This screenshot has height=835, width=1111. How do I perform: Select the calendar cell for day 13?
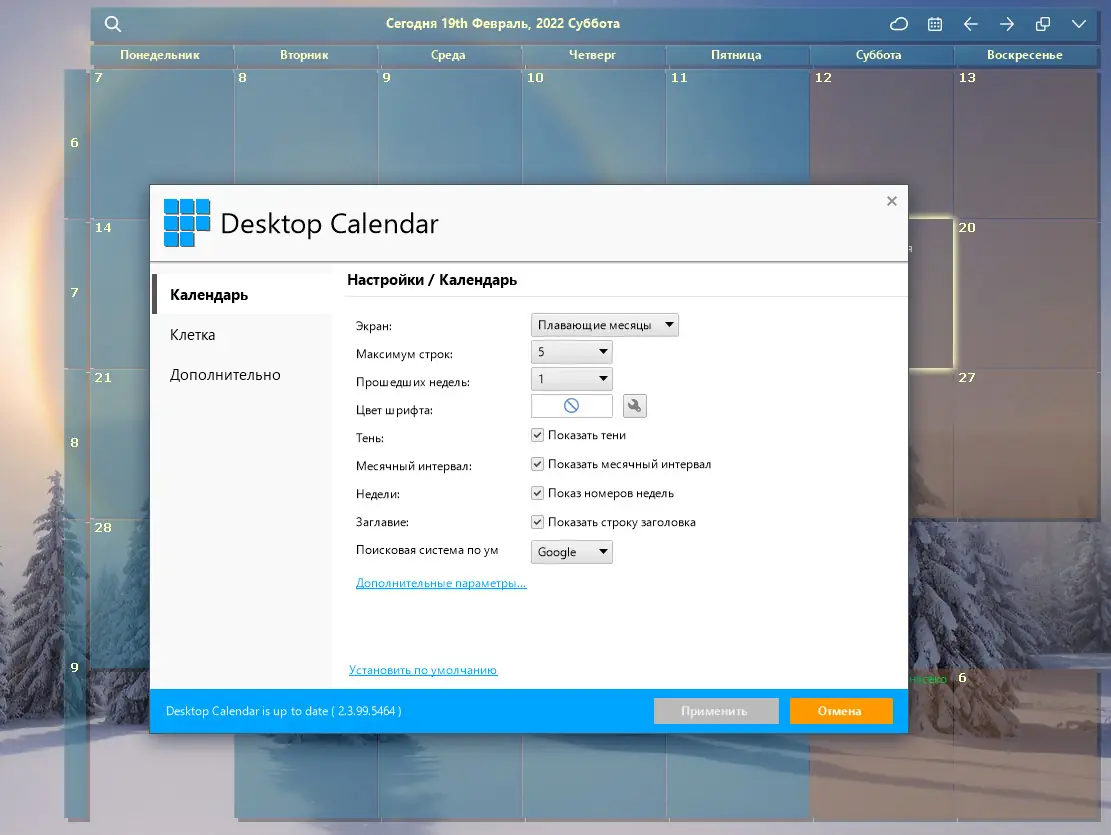pyautogui.click(x=1026, y=144)
